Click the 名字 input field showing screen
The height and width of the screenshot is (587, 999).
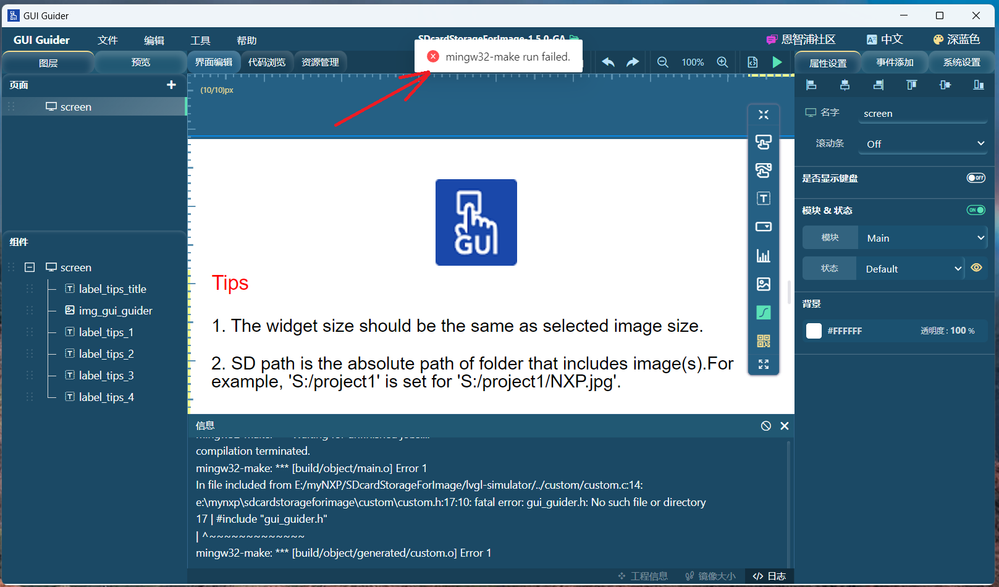coord(923,113)
